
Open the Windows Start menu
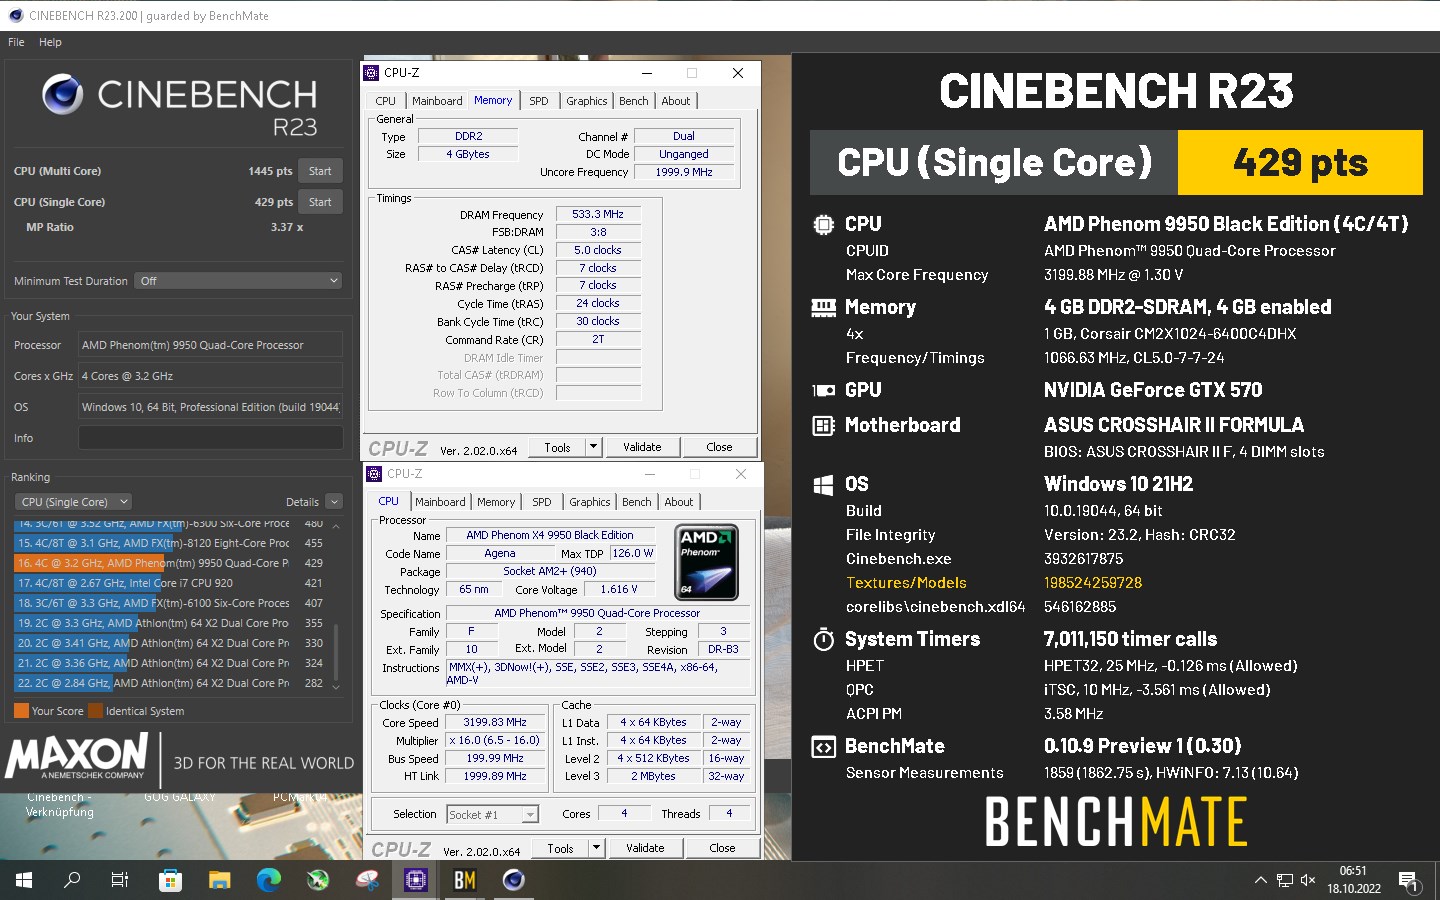[24, 880]
